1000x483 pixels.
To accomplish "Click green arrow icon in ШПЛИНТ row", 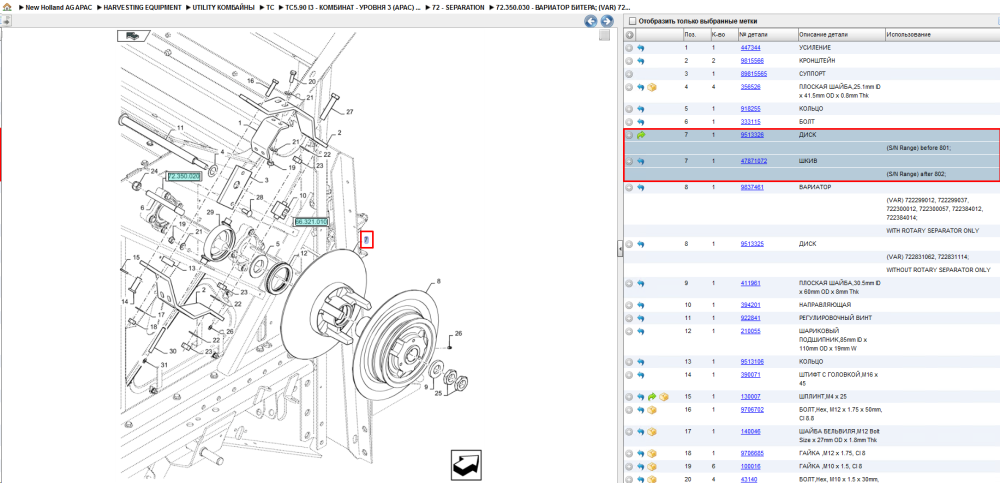I will (652, 397).
